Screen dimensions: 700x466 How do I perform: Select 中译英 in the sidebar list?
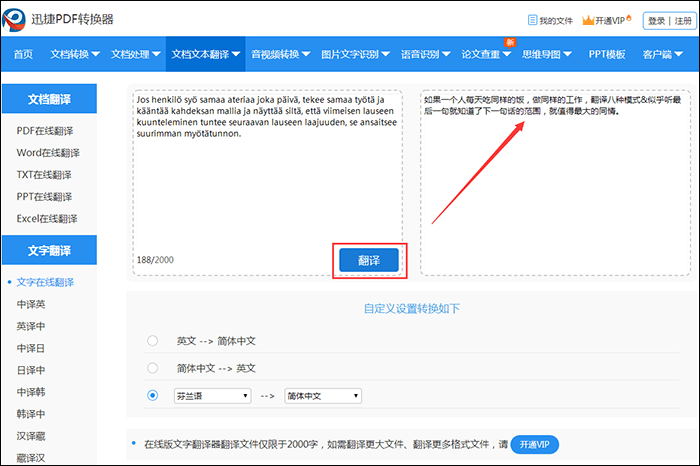31,304
